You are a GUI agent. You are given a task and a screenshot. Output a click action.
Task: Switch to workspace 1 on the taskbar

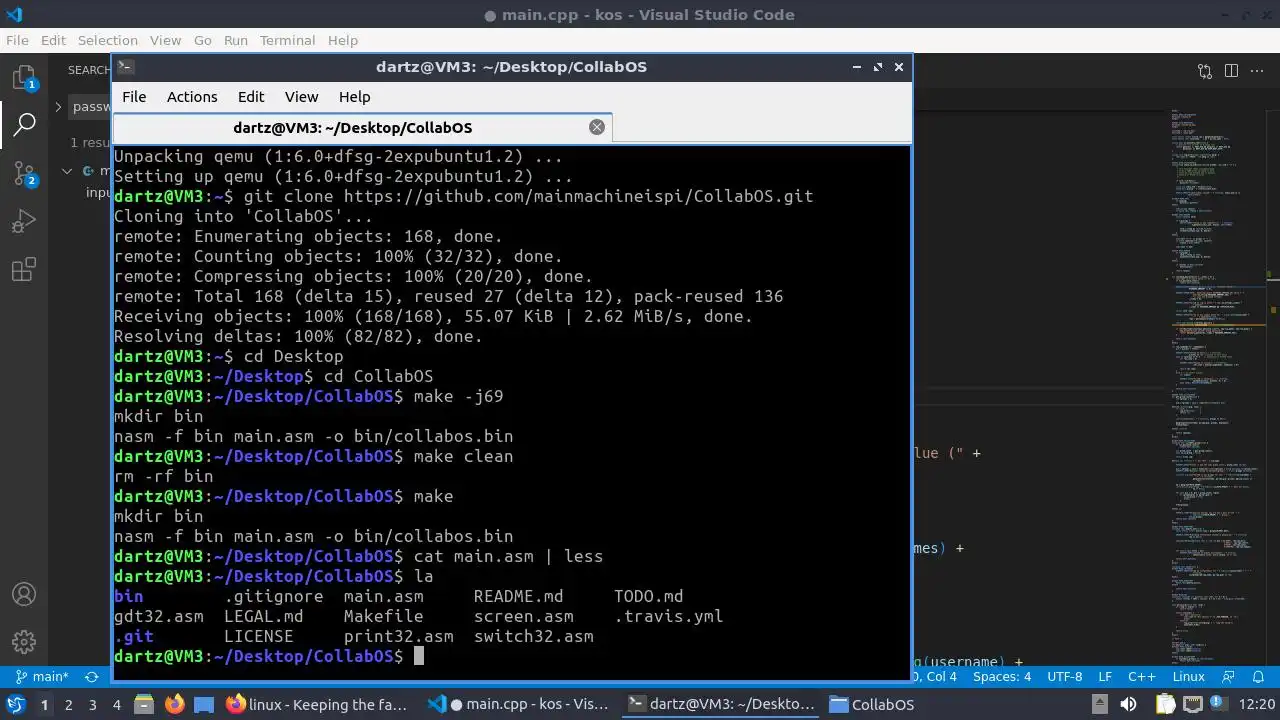44,705
